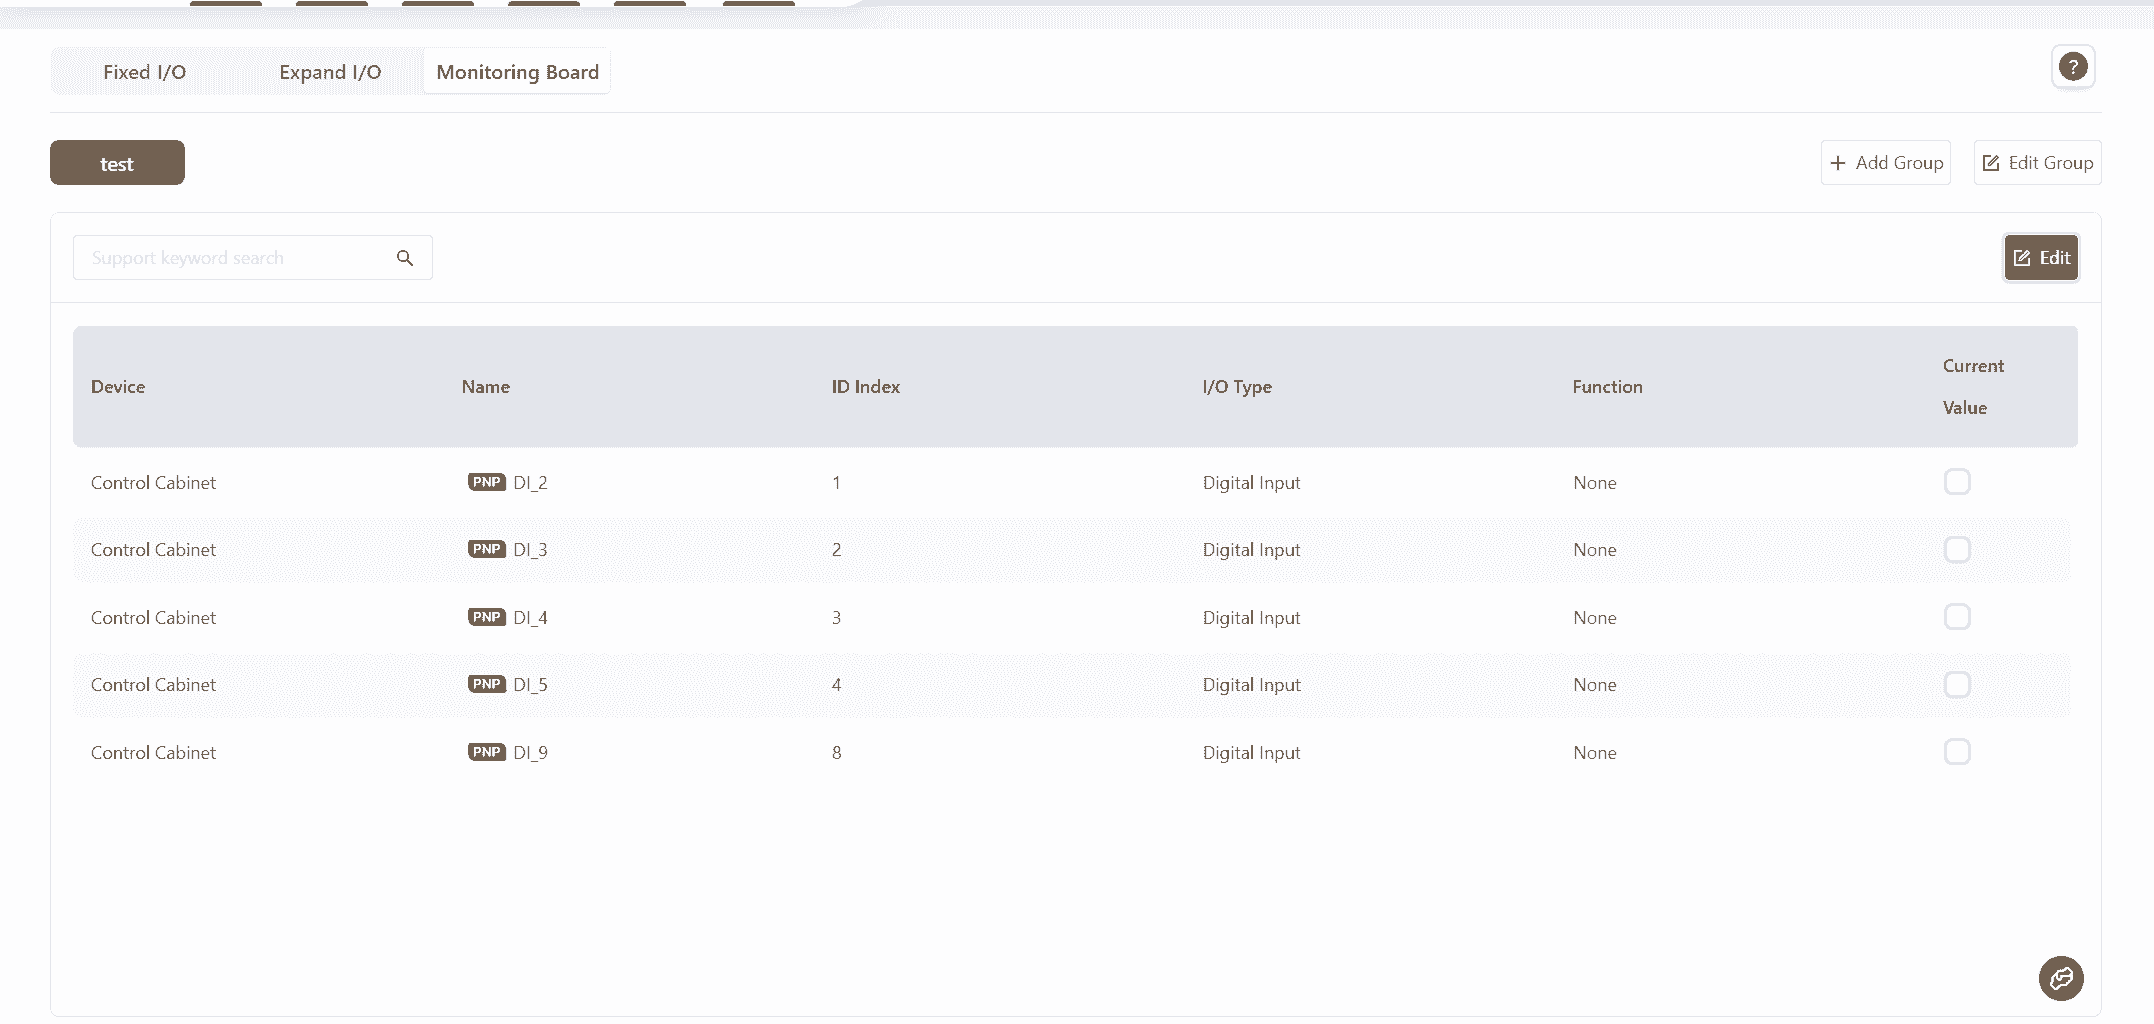Click the floating link icon at bottom right

2061,978
